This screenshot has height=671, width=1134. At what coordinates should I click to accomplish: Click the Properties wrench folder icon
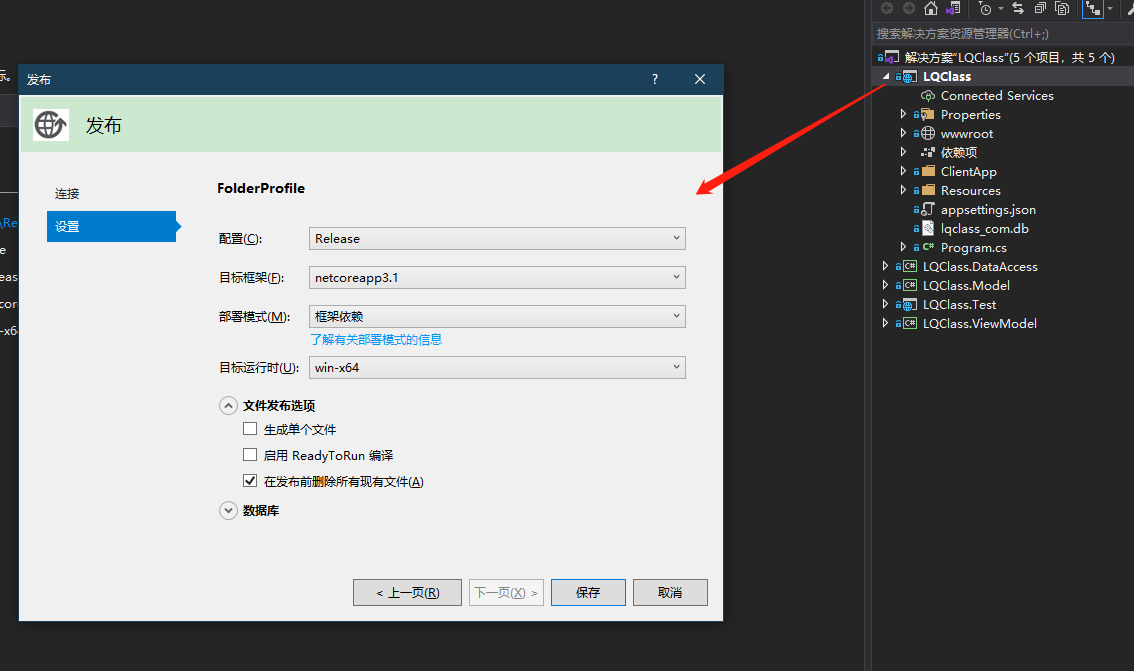928,114
